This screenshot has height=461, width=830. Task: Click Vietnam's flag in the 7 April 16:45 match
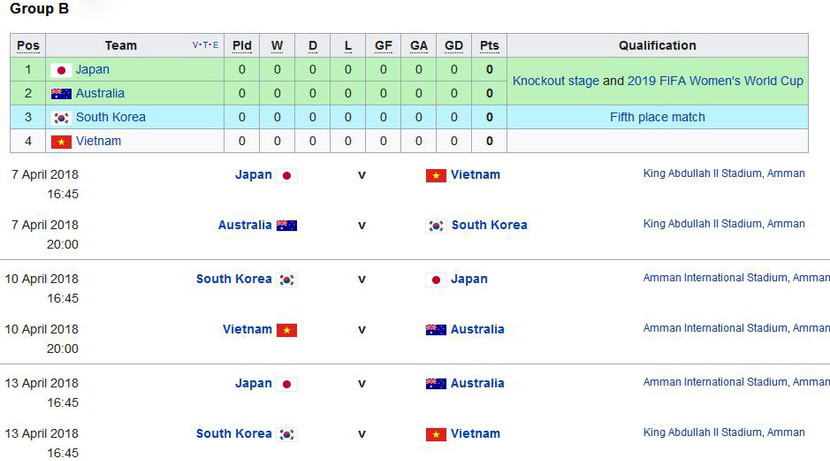click(436, 176)
